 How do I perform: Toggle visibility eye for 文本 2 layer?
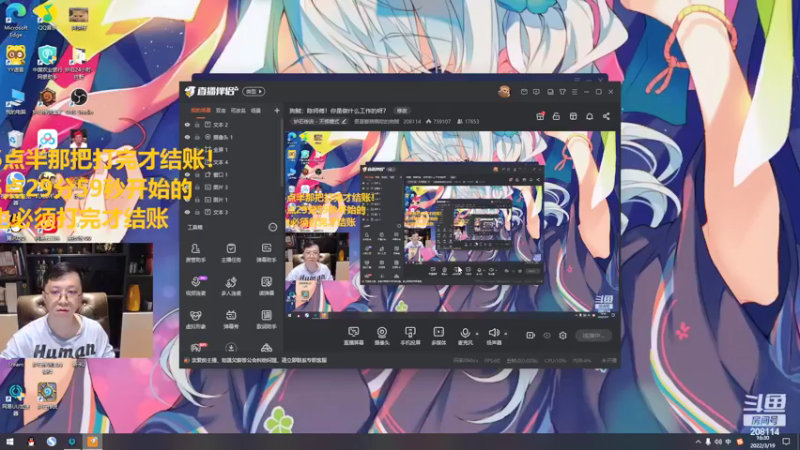(x=187, y=124)
